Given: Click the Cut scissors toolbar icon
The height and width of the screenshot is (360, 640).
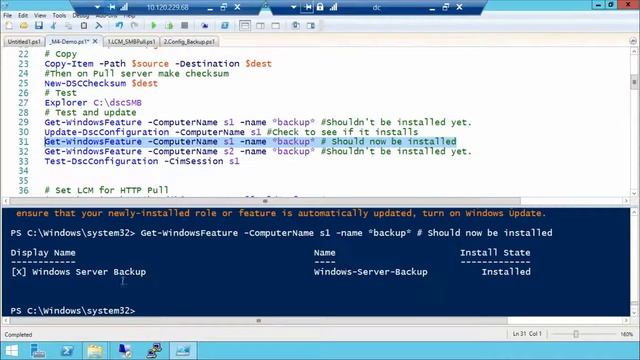Looking at the screenshot, I should click(x=53, y=26).
